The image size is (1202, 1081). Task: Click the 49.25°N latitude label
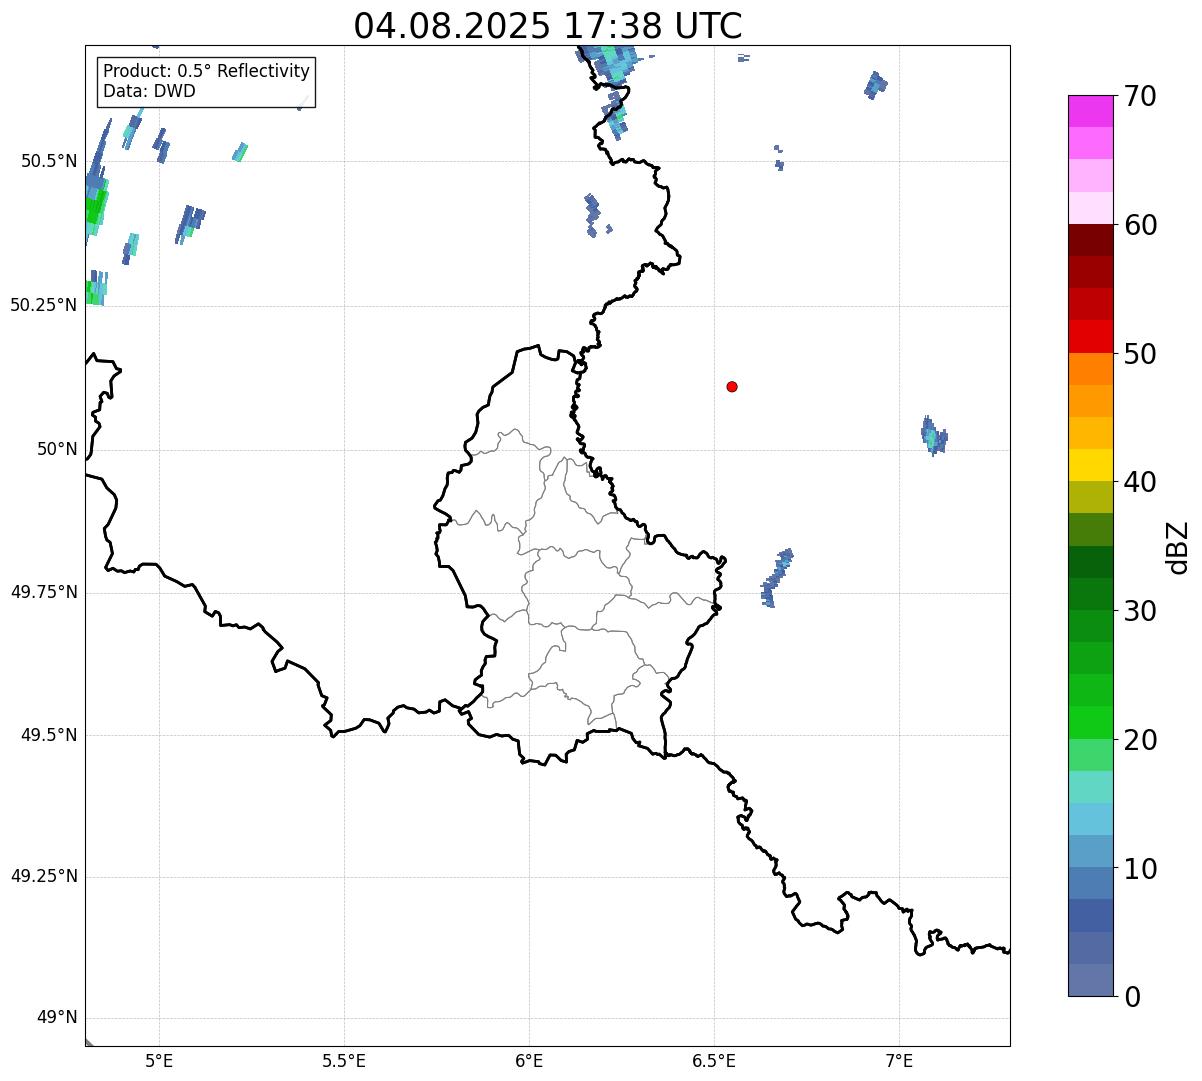pos(44,877)
